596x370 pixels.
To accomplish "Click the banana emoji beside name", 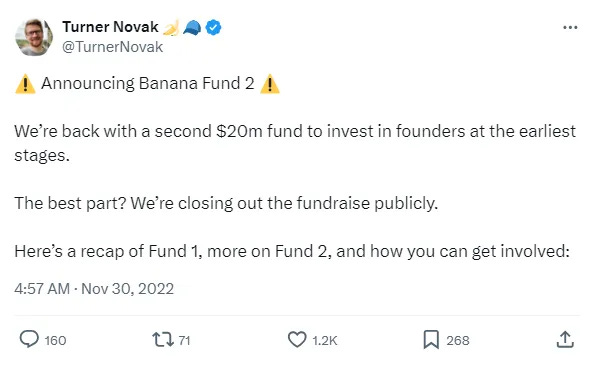I will click(171, 28).
